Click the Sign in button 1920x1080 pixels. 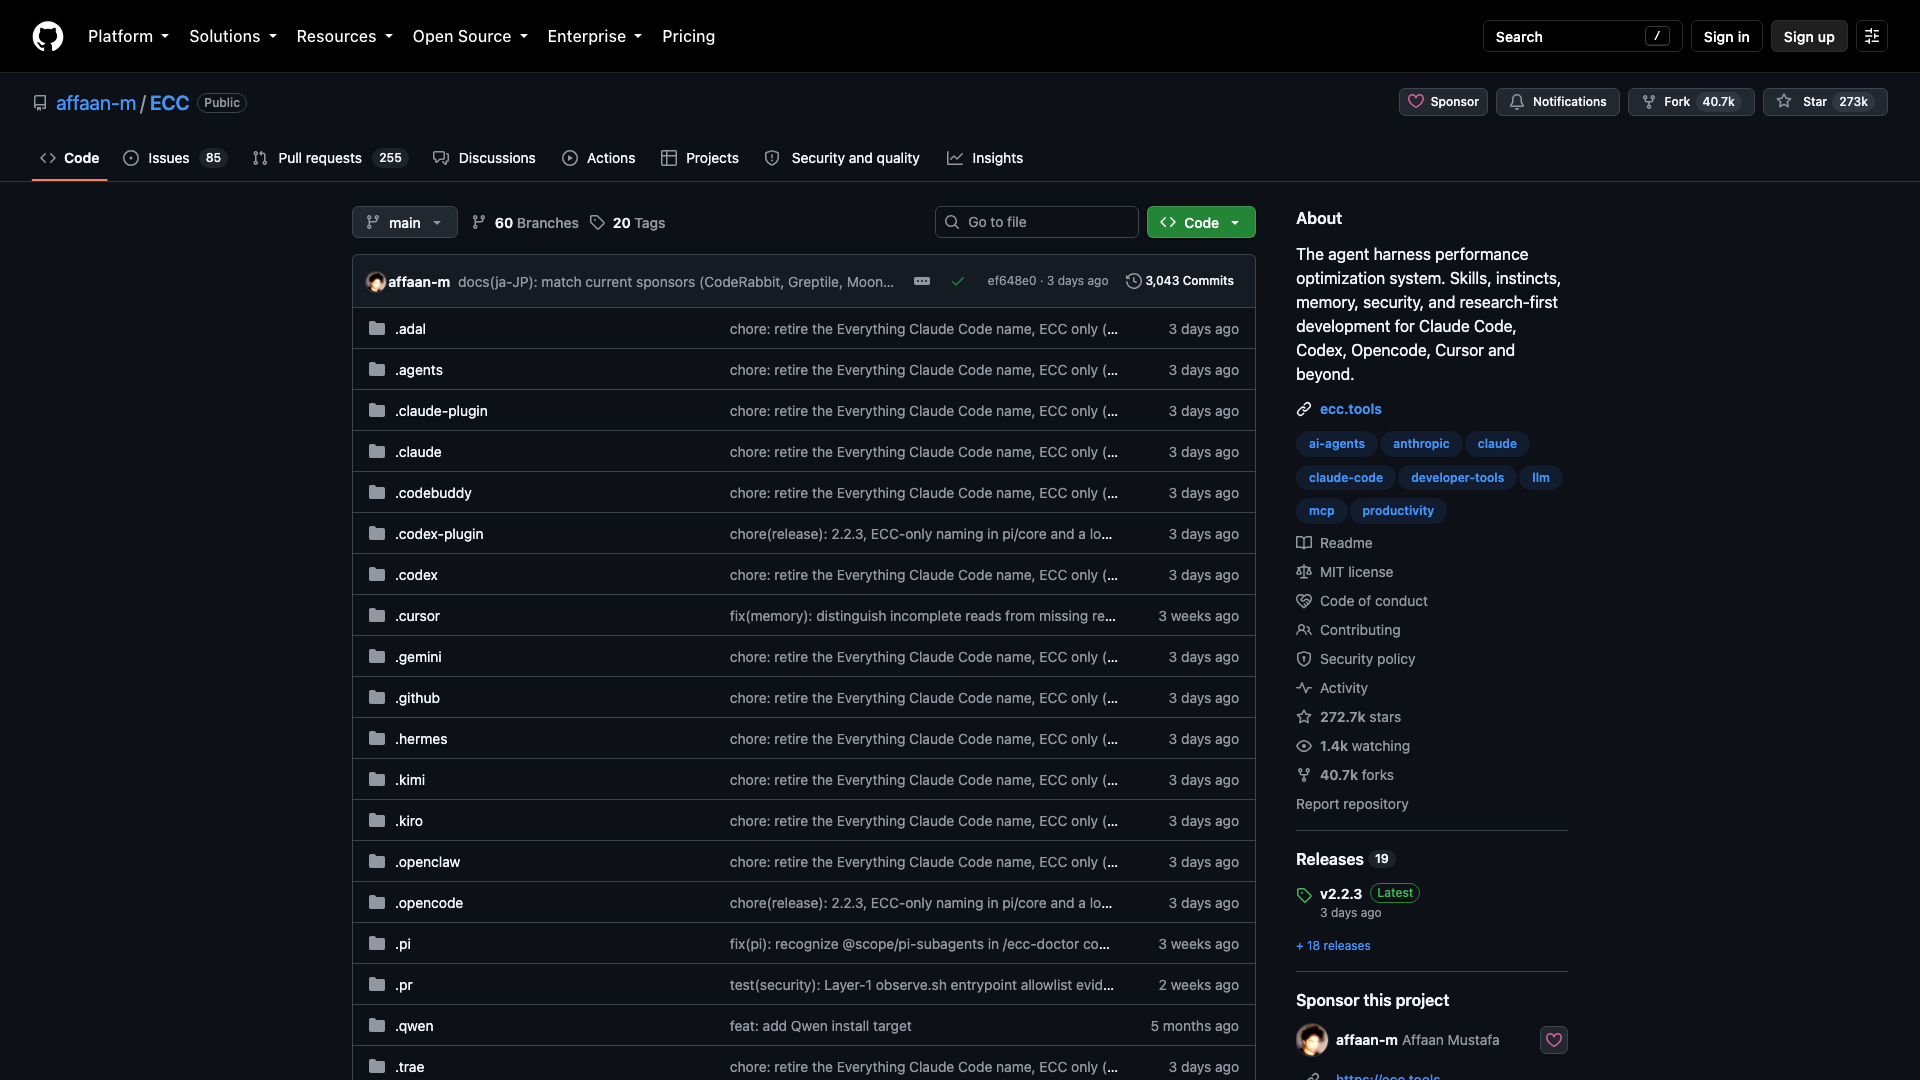click(x=1726, y=36)
